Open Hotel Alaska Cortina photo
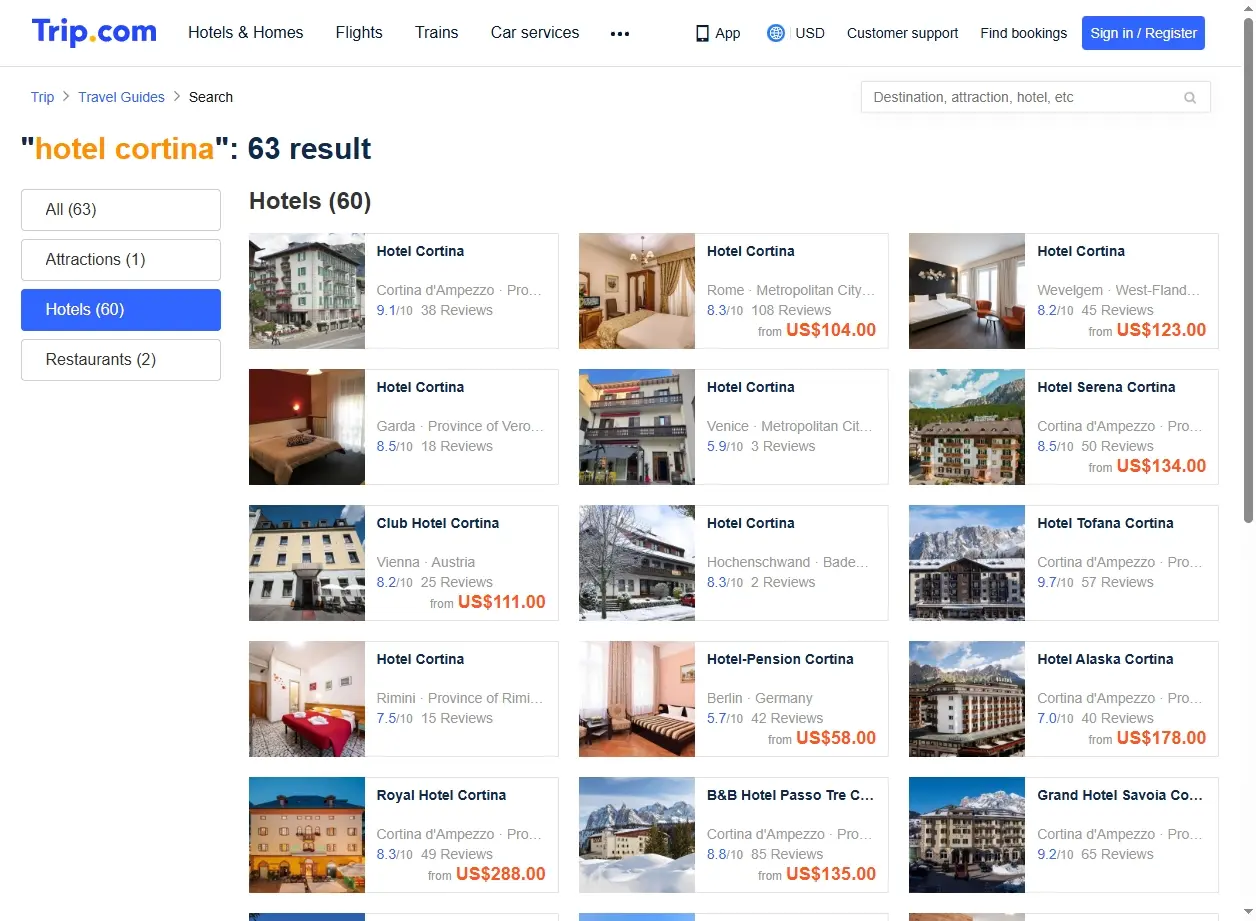Viewport: 1256px width, 921px height. tap(967, 699)
